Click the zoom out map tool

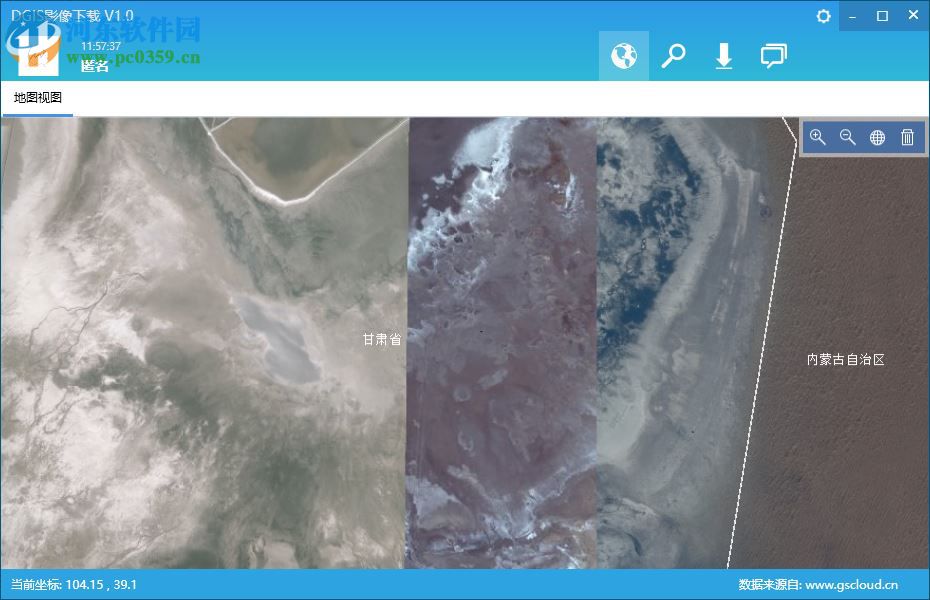pos(848,138)
